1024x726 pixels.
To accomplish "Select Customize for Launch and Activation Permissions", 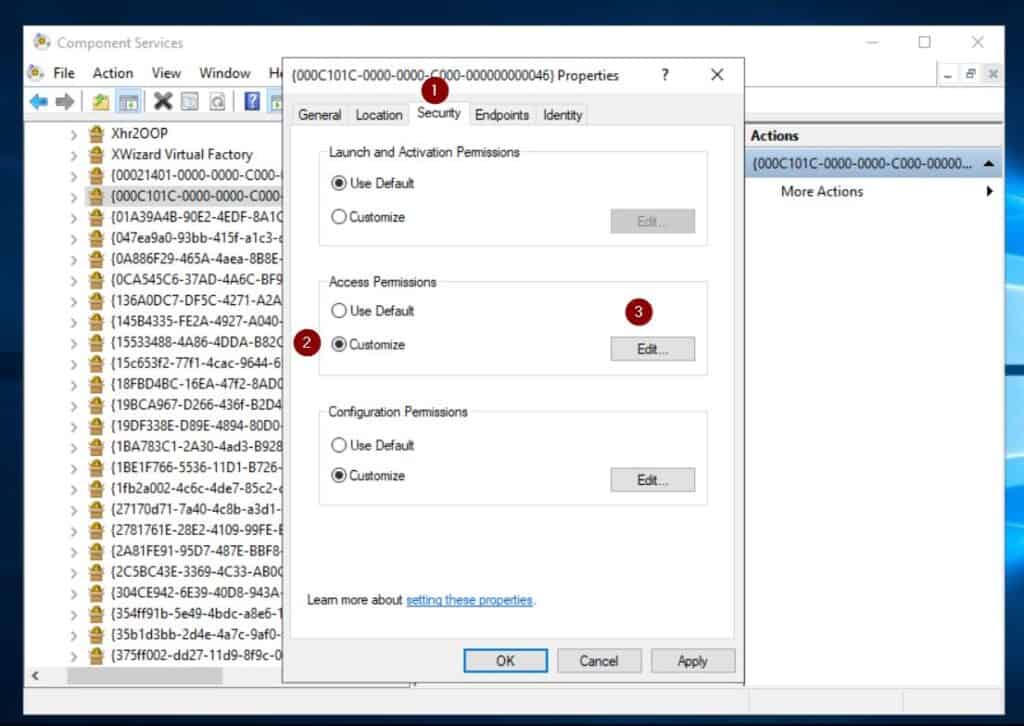I will pos(338,217).
